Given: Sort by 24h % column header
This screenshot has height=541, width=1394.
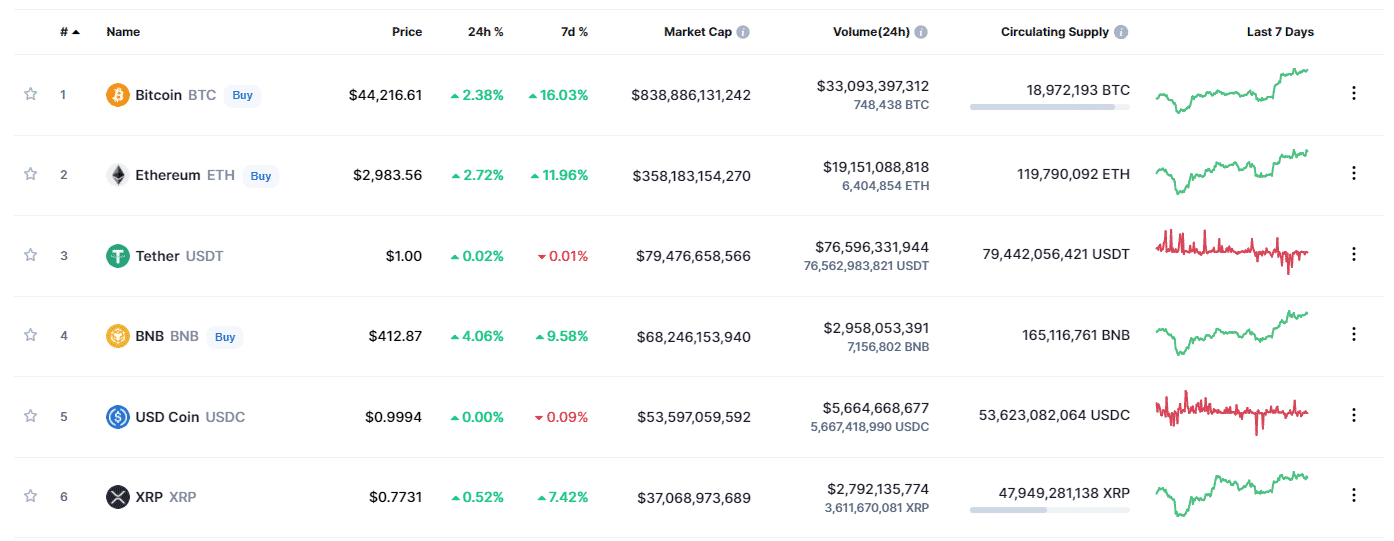Looking at the screenshot, I should pos(485,32).
